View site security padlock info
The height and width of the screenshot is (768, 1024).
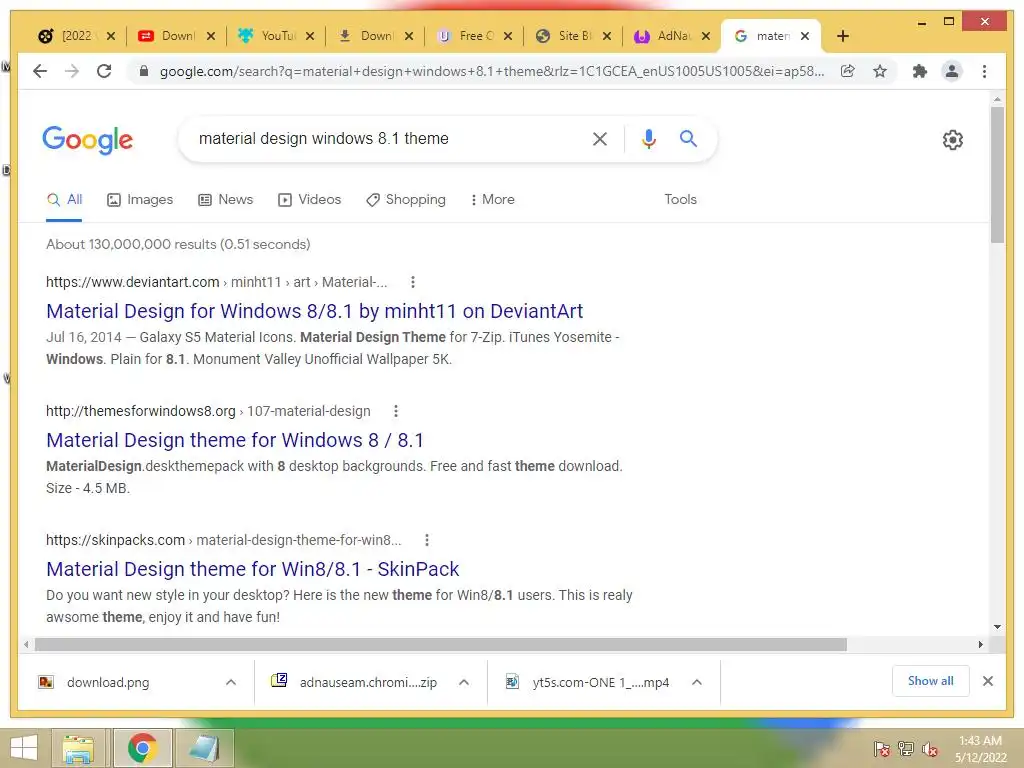tap(144, 71)
